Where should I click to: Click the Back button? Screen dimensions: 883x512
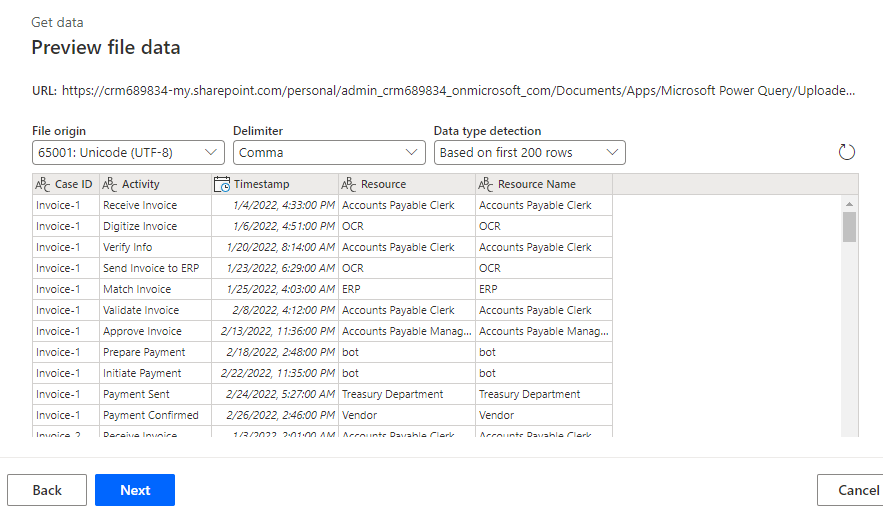(x=47, y=490)
